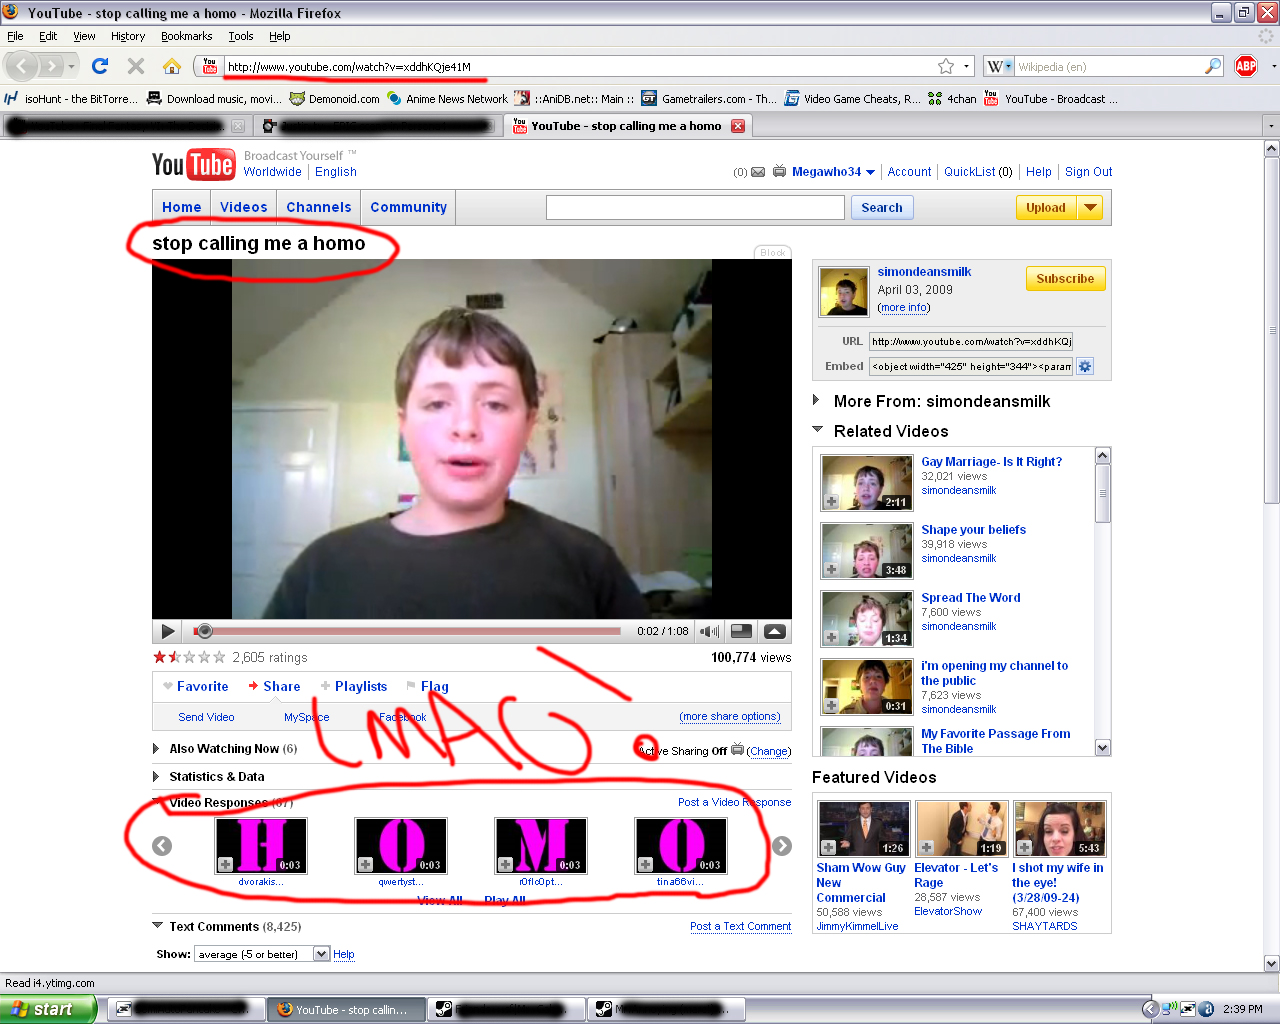Click the Firefox reload button
The height and width of the screenshot is (1024, 1280).
coord(99,66)
